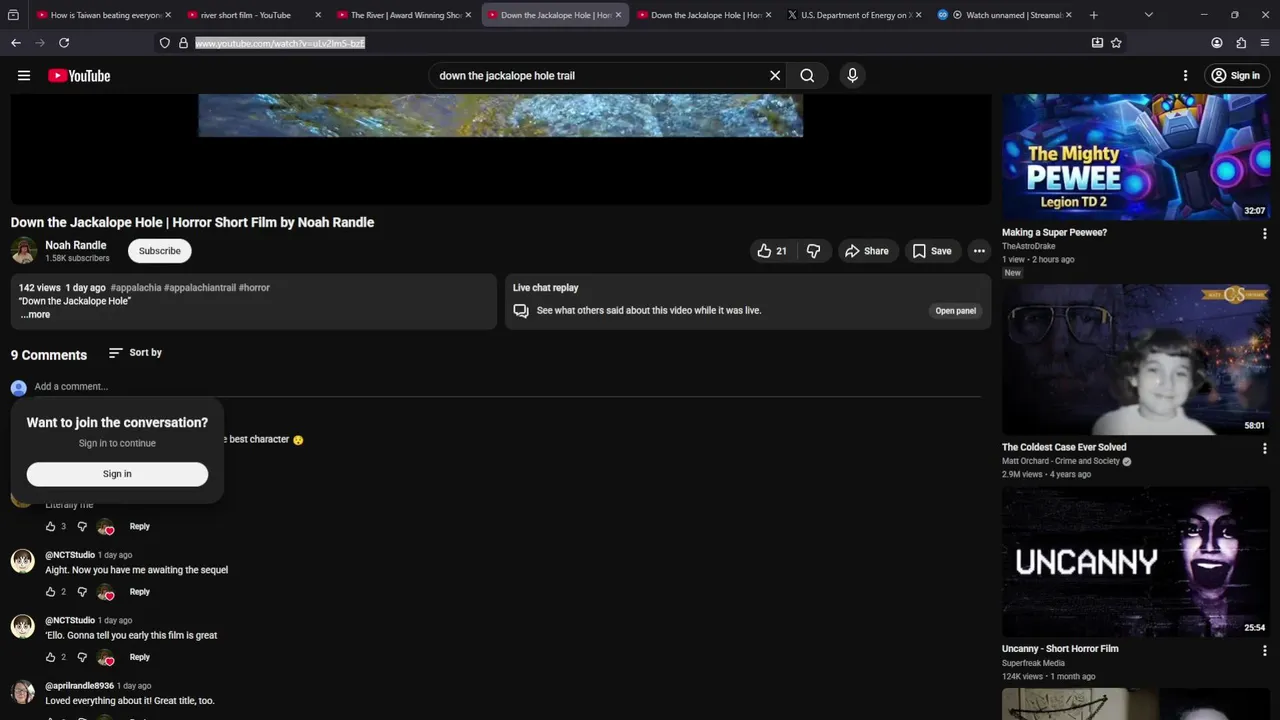Open Noah Randle channel avatar
Image resolution: width=1280 pixels, height=720 pixels.
pyautogui.click(x=24, y=251)
